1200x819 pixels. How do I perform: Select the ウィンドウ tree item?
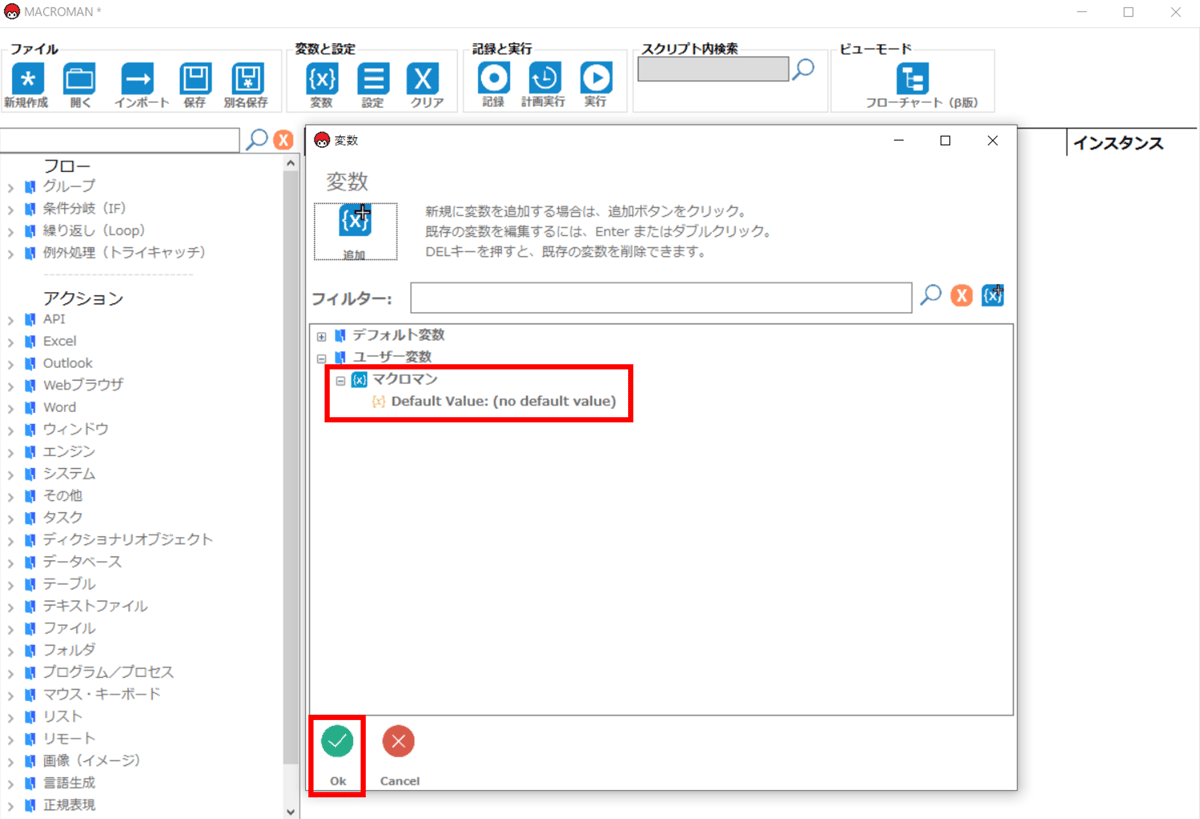(76, 429)
